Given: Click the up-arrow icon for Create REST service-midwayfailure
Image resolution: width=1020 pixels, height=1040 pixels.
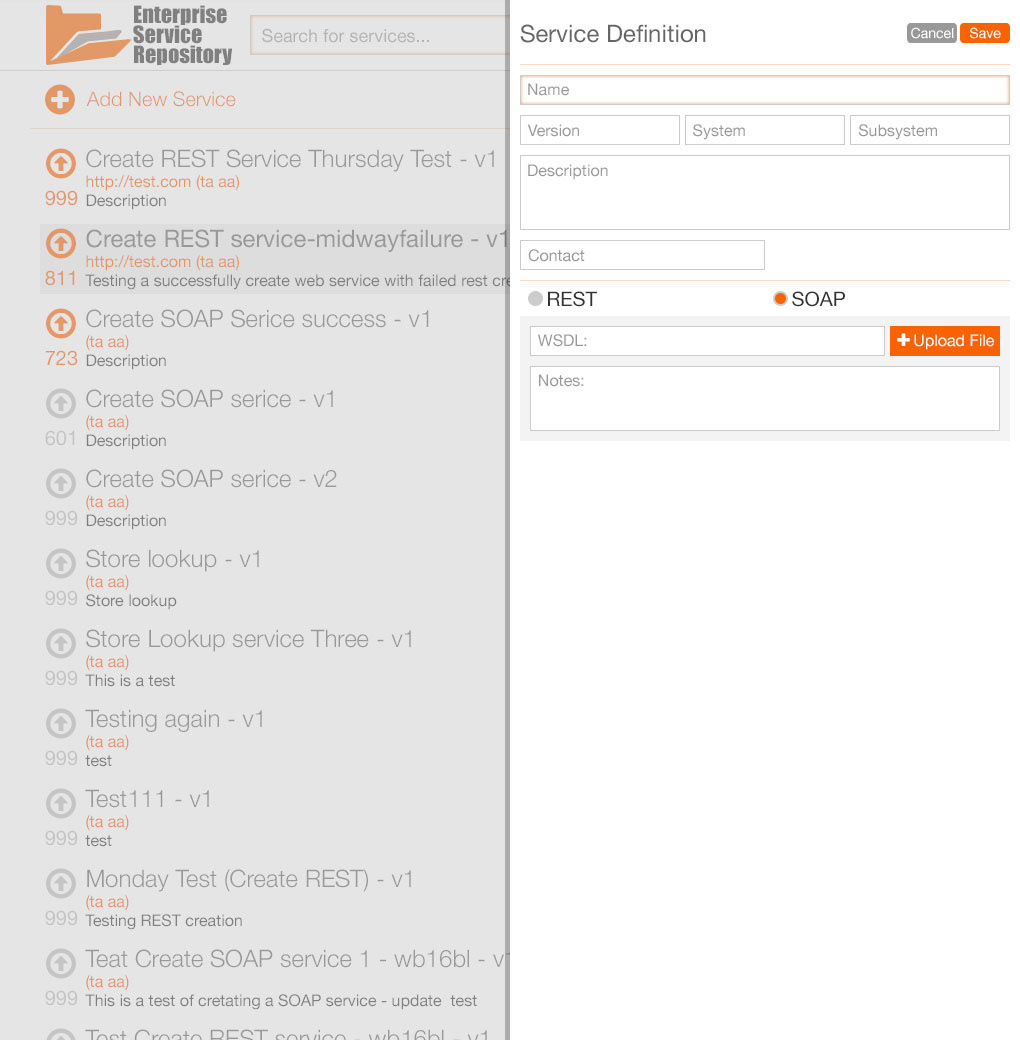Looking at the screenshot, I should [60, 243].
